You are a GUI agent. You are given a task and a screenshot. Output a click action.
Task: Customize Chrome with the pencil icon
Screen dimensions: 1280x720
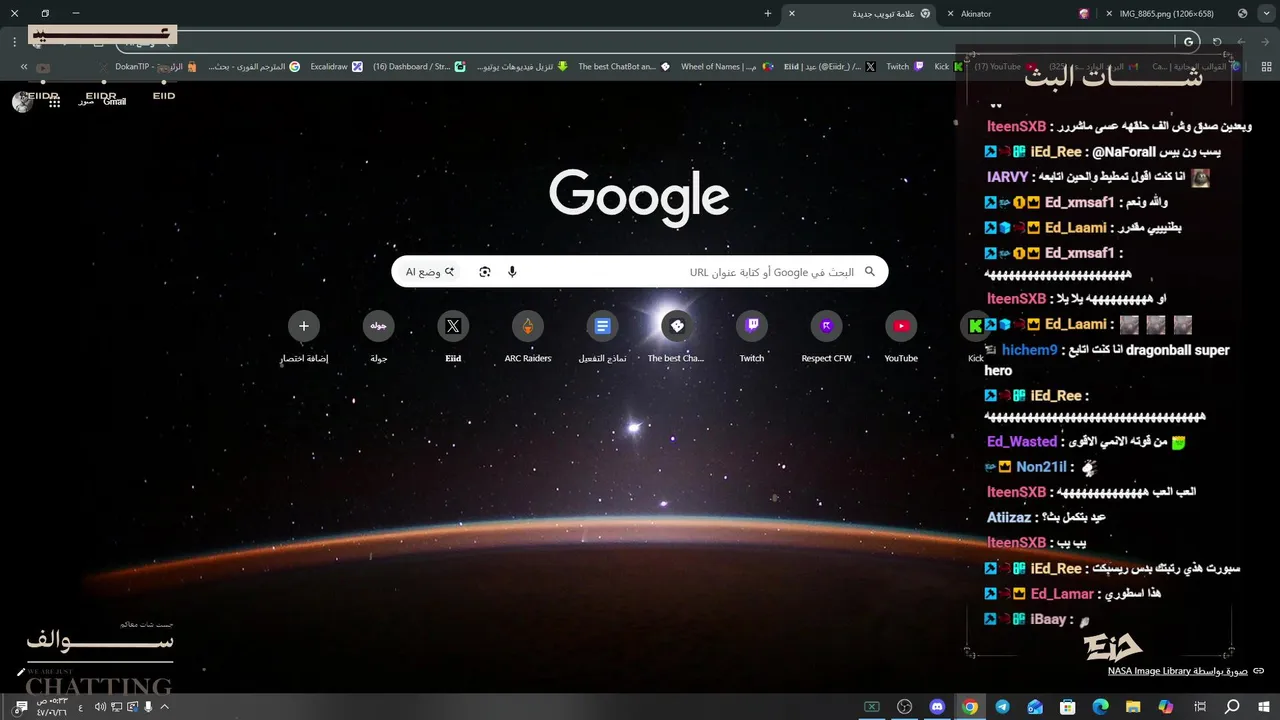point(20,672)
